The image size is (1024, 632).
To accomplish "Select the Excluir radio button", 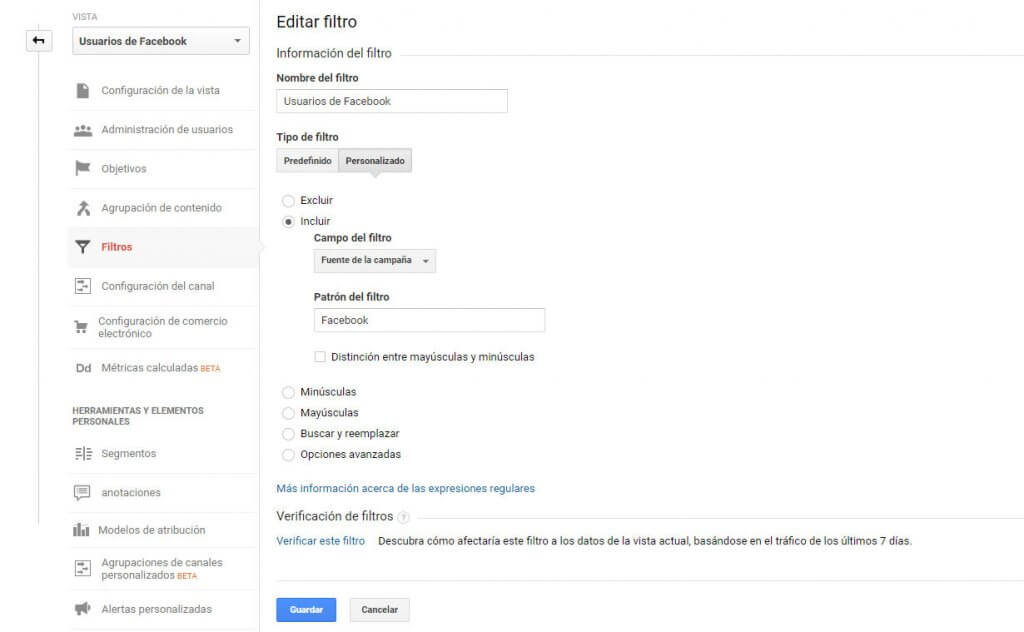I will [x=288, y=201].
